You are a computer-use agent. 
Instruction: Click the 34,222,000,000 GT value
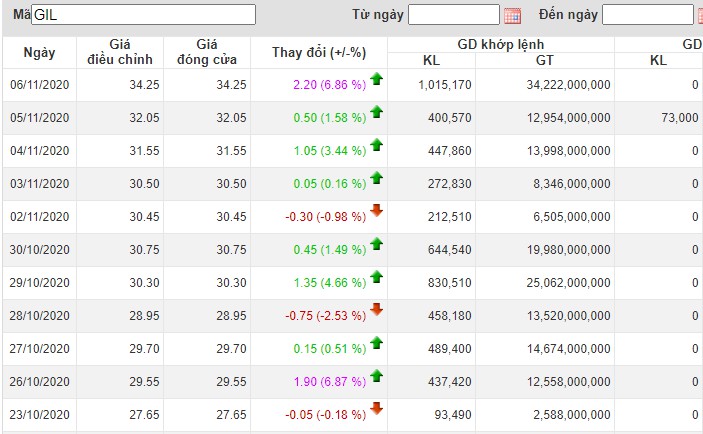pyautogui.click(x=559, y=85)
